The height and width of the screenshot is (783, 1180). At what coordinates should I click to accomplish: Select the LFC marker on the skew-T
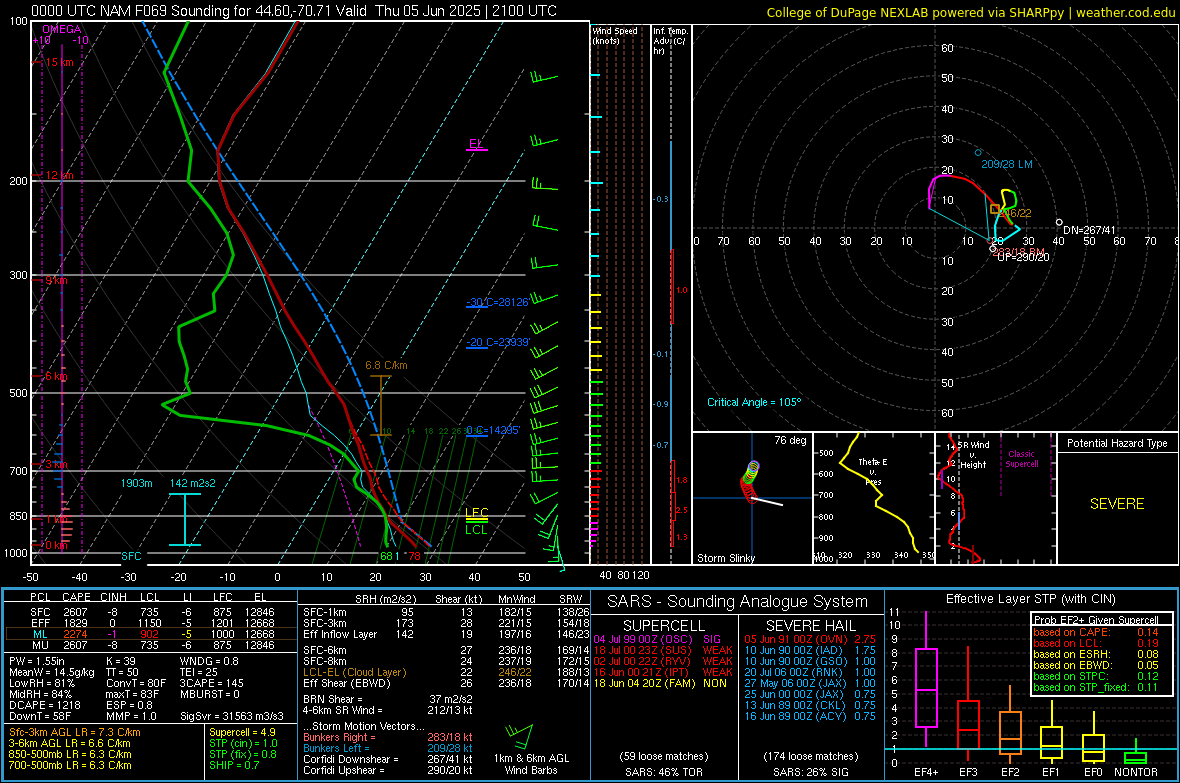[x=476, y=513]
